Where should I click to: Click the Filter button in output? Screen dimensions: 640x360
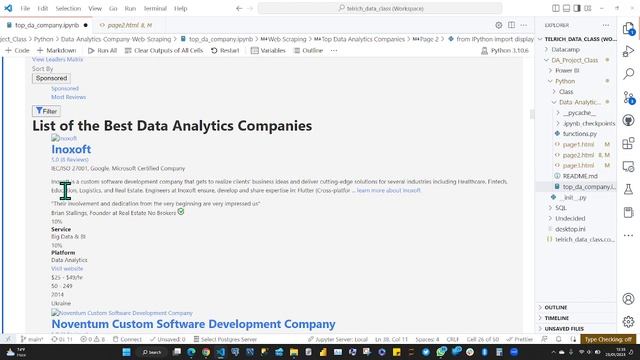[x=46, y=111]
